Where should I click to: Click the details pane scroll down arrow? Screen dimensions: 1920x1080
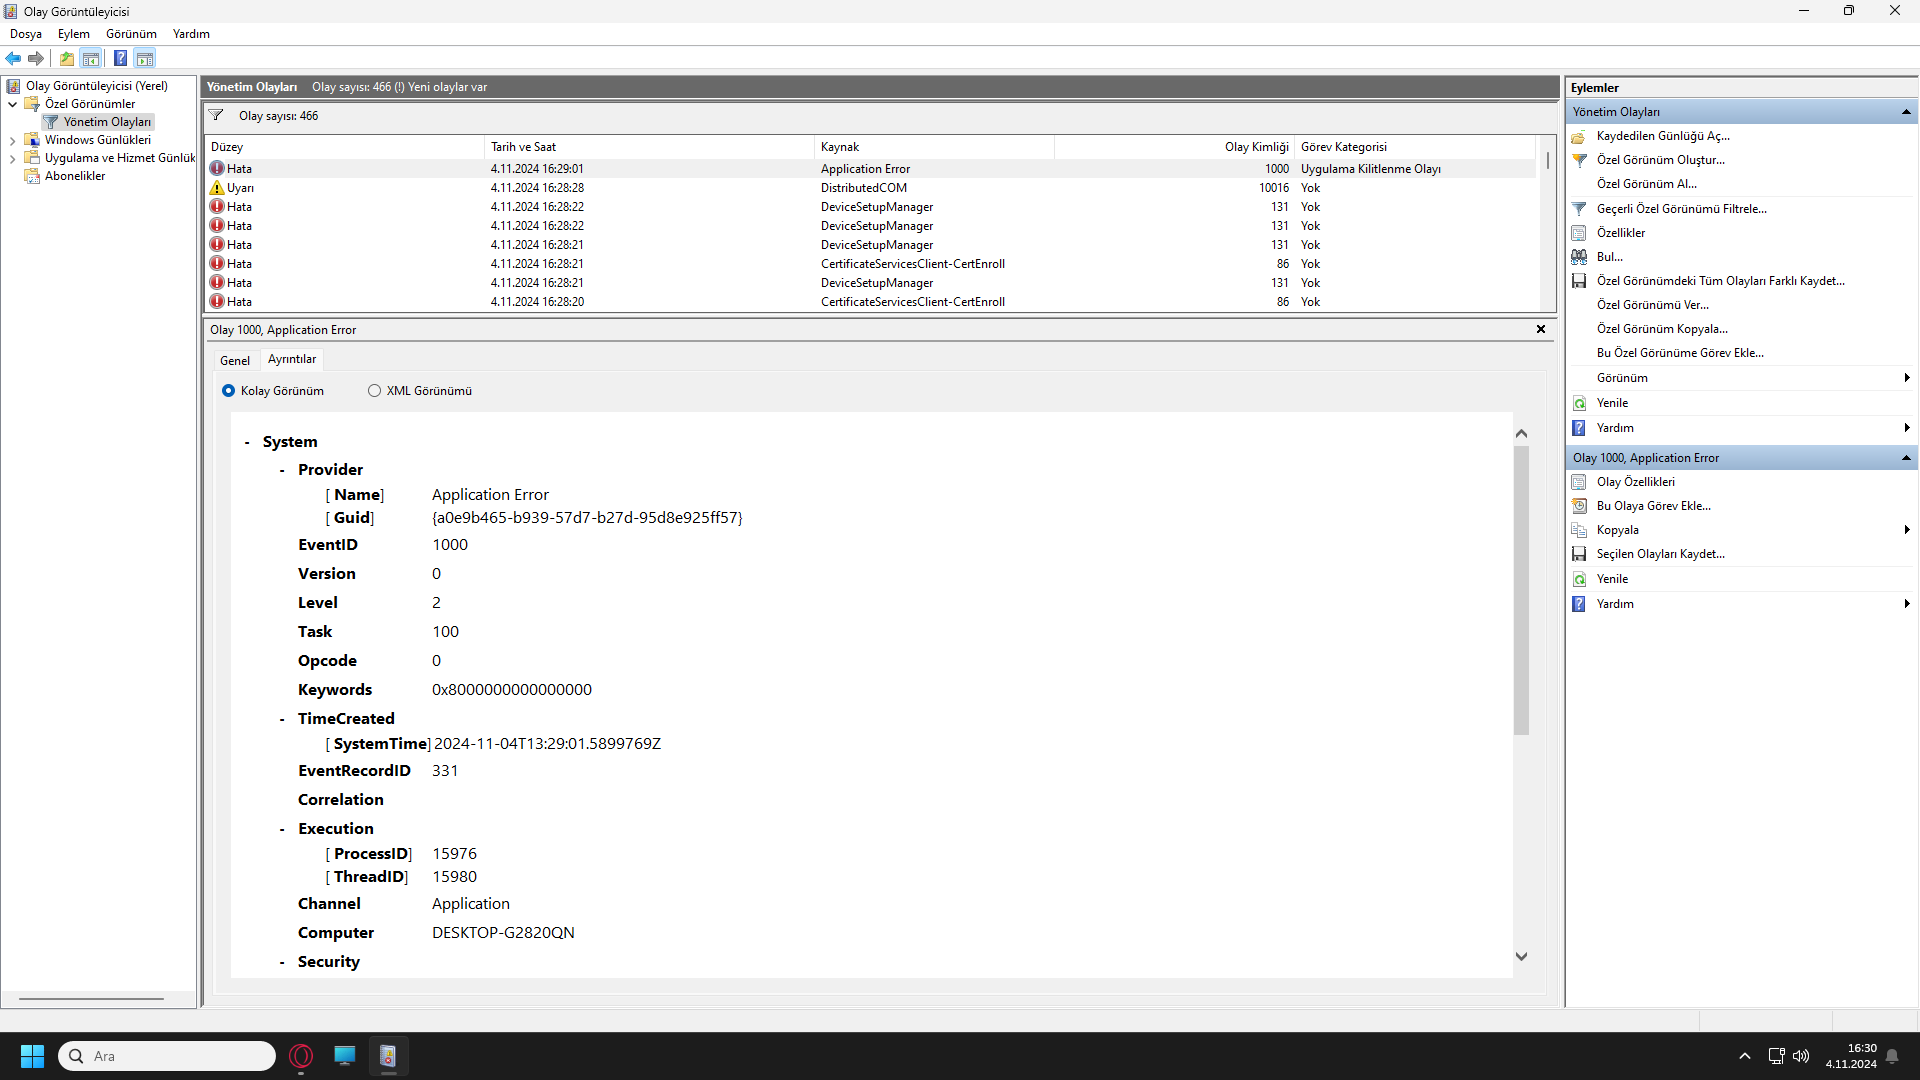(x=1521, y=956)
